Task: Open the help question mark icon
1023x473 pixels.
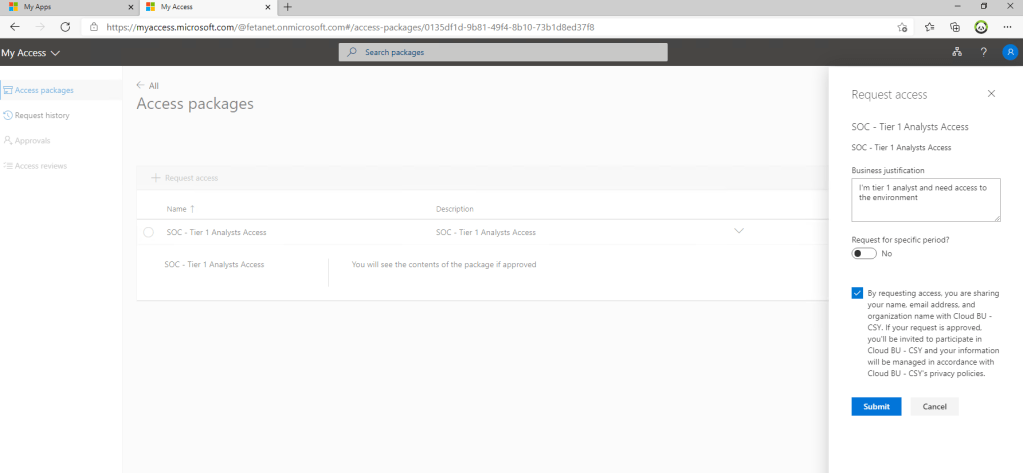Action: click(x=983, y=52)
